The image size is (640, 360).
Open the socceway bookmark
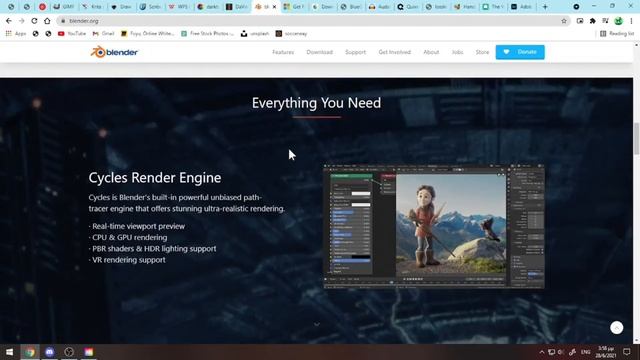291,33
